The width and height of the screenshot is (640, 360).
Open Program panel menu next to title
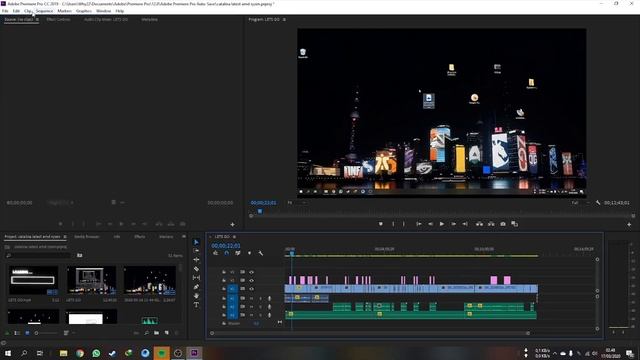pyautogui.click(x=284, y=19)
